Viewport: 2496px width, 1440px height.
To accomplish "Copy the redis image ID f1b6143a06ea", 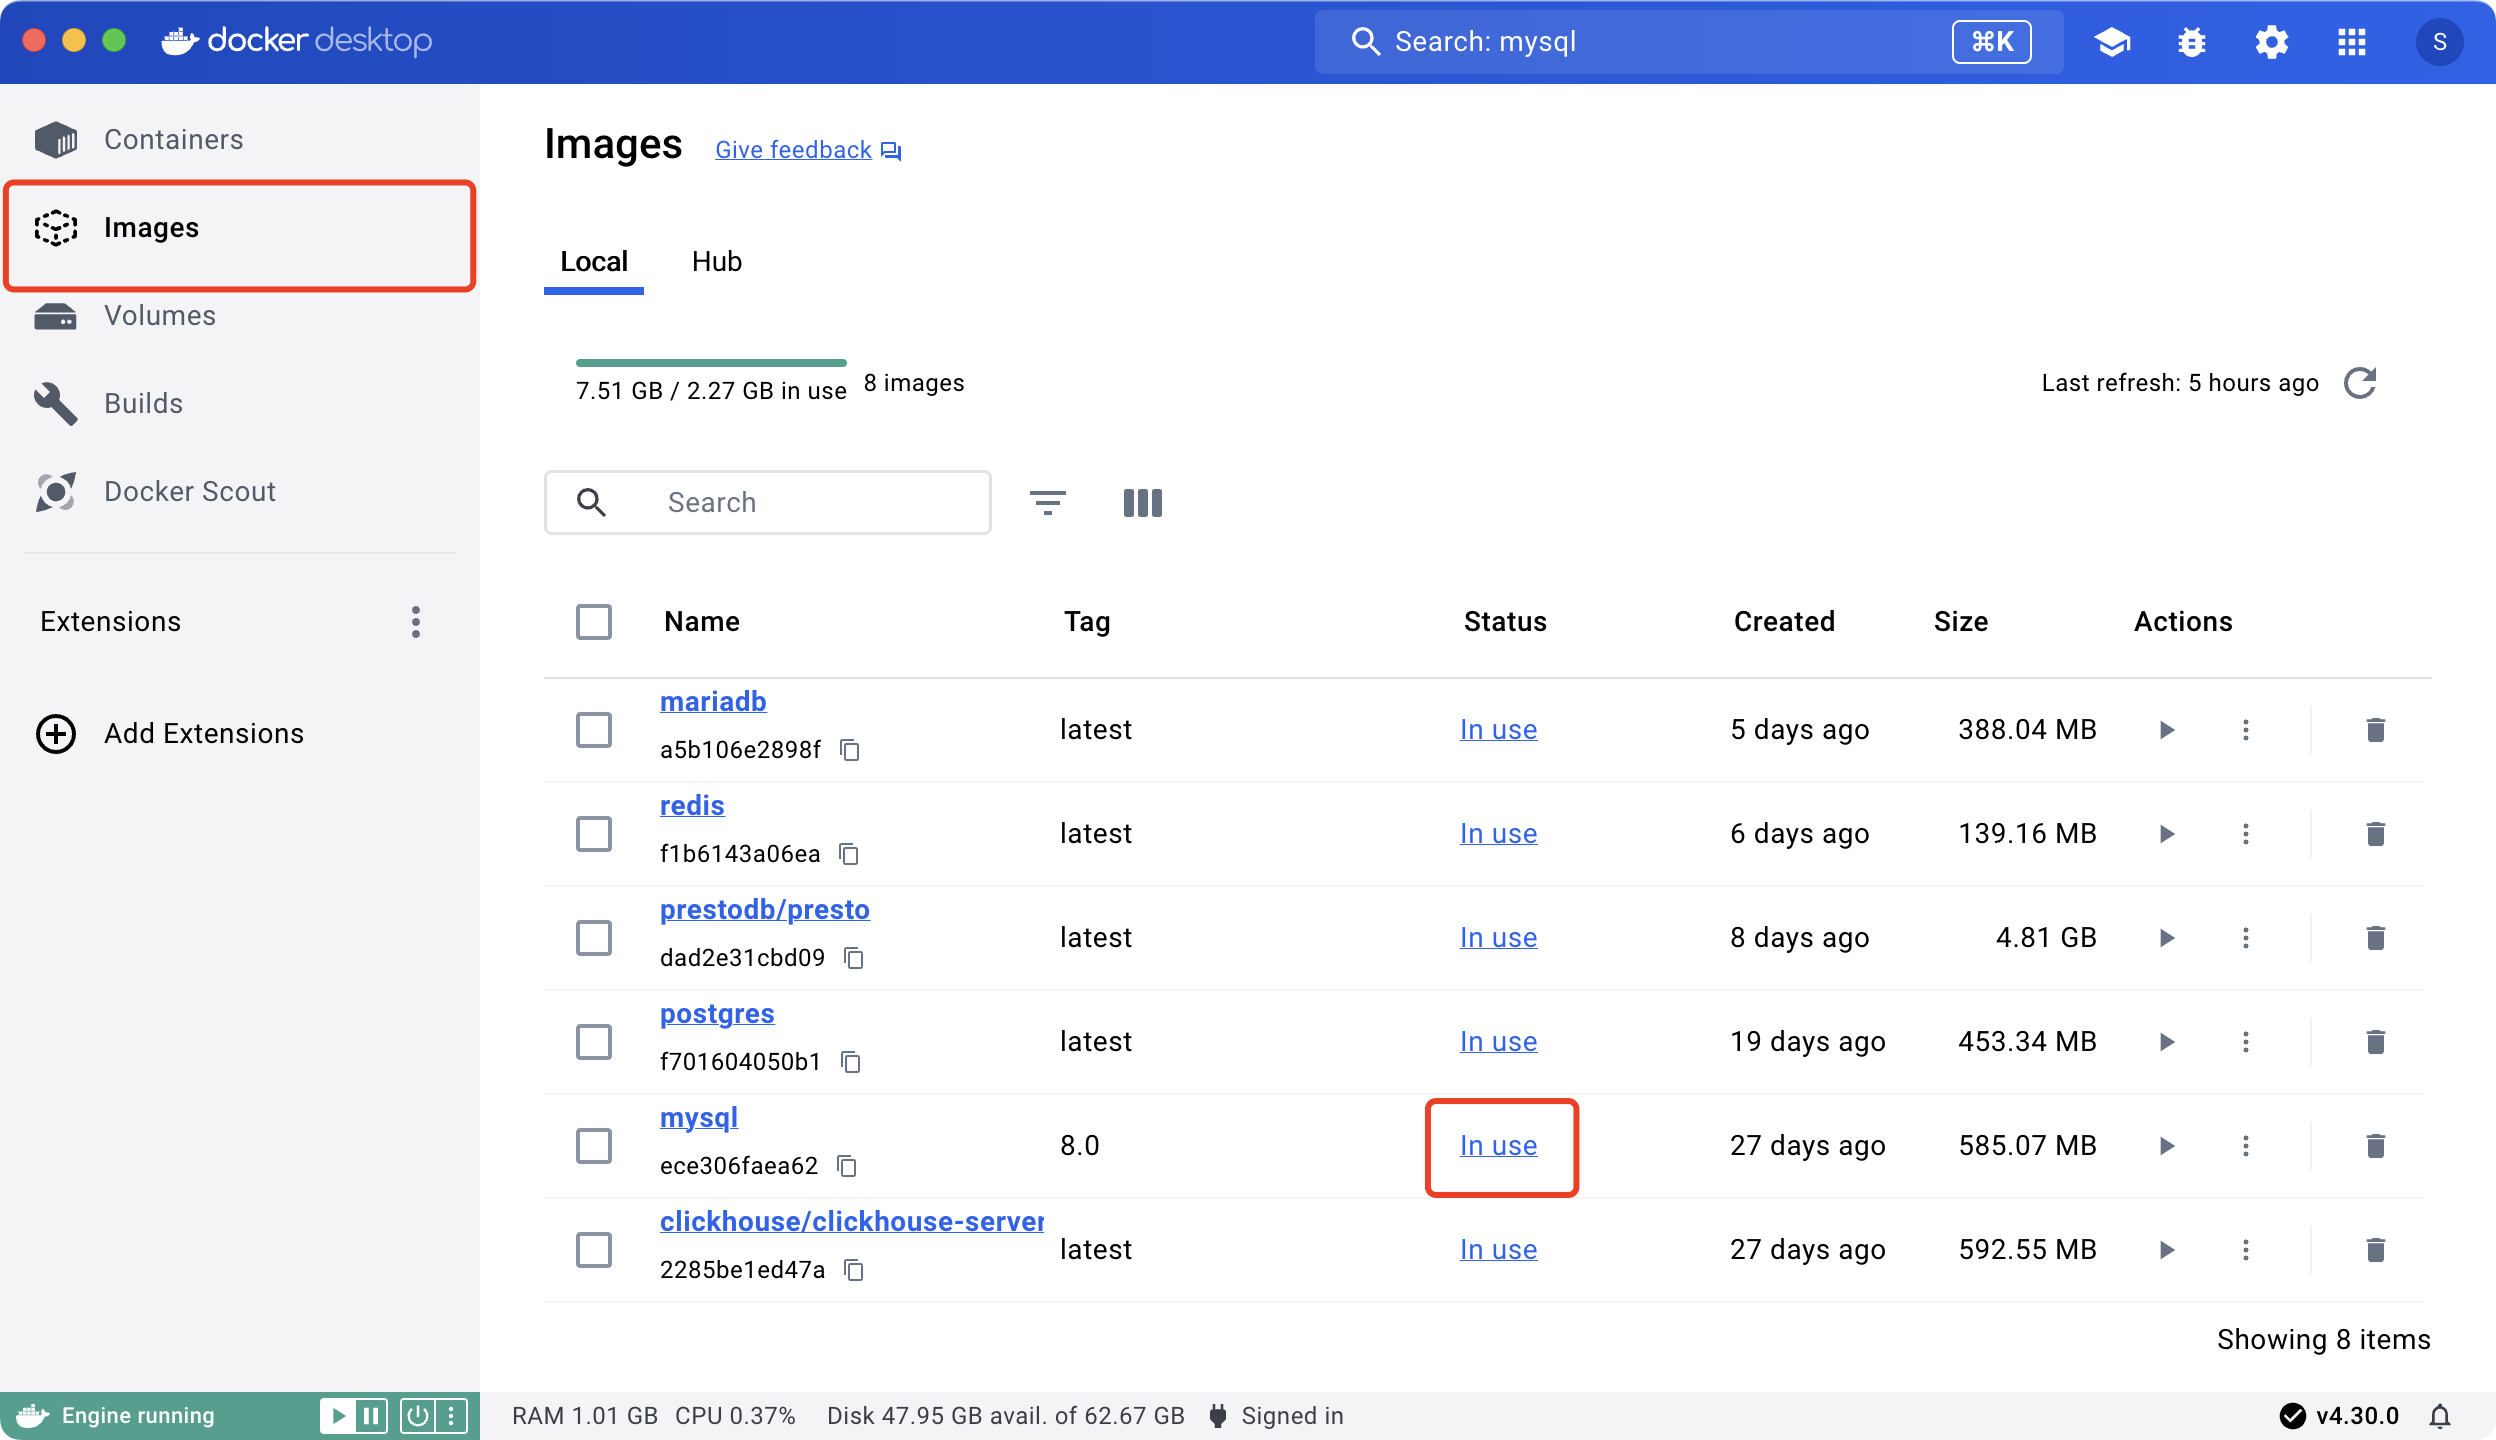I will [x=849, y=854].
